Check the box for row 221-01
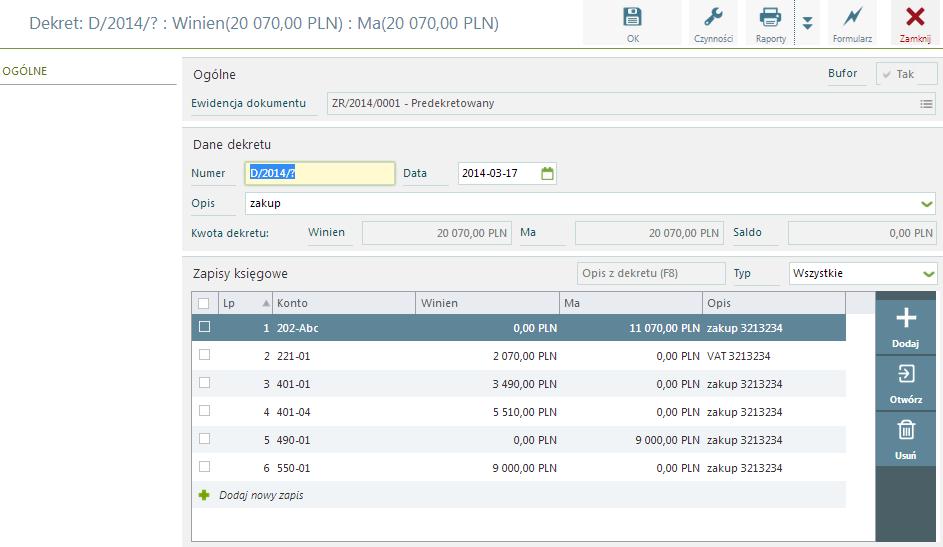The width and height of the screenshot is (943, 547). [204, 355]
